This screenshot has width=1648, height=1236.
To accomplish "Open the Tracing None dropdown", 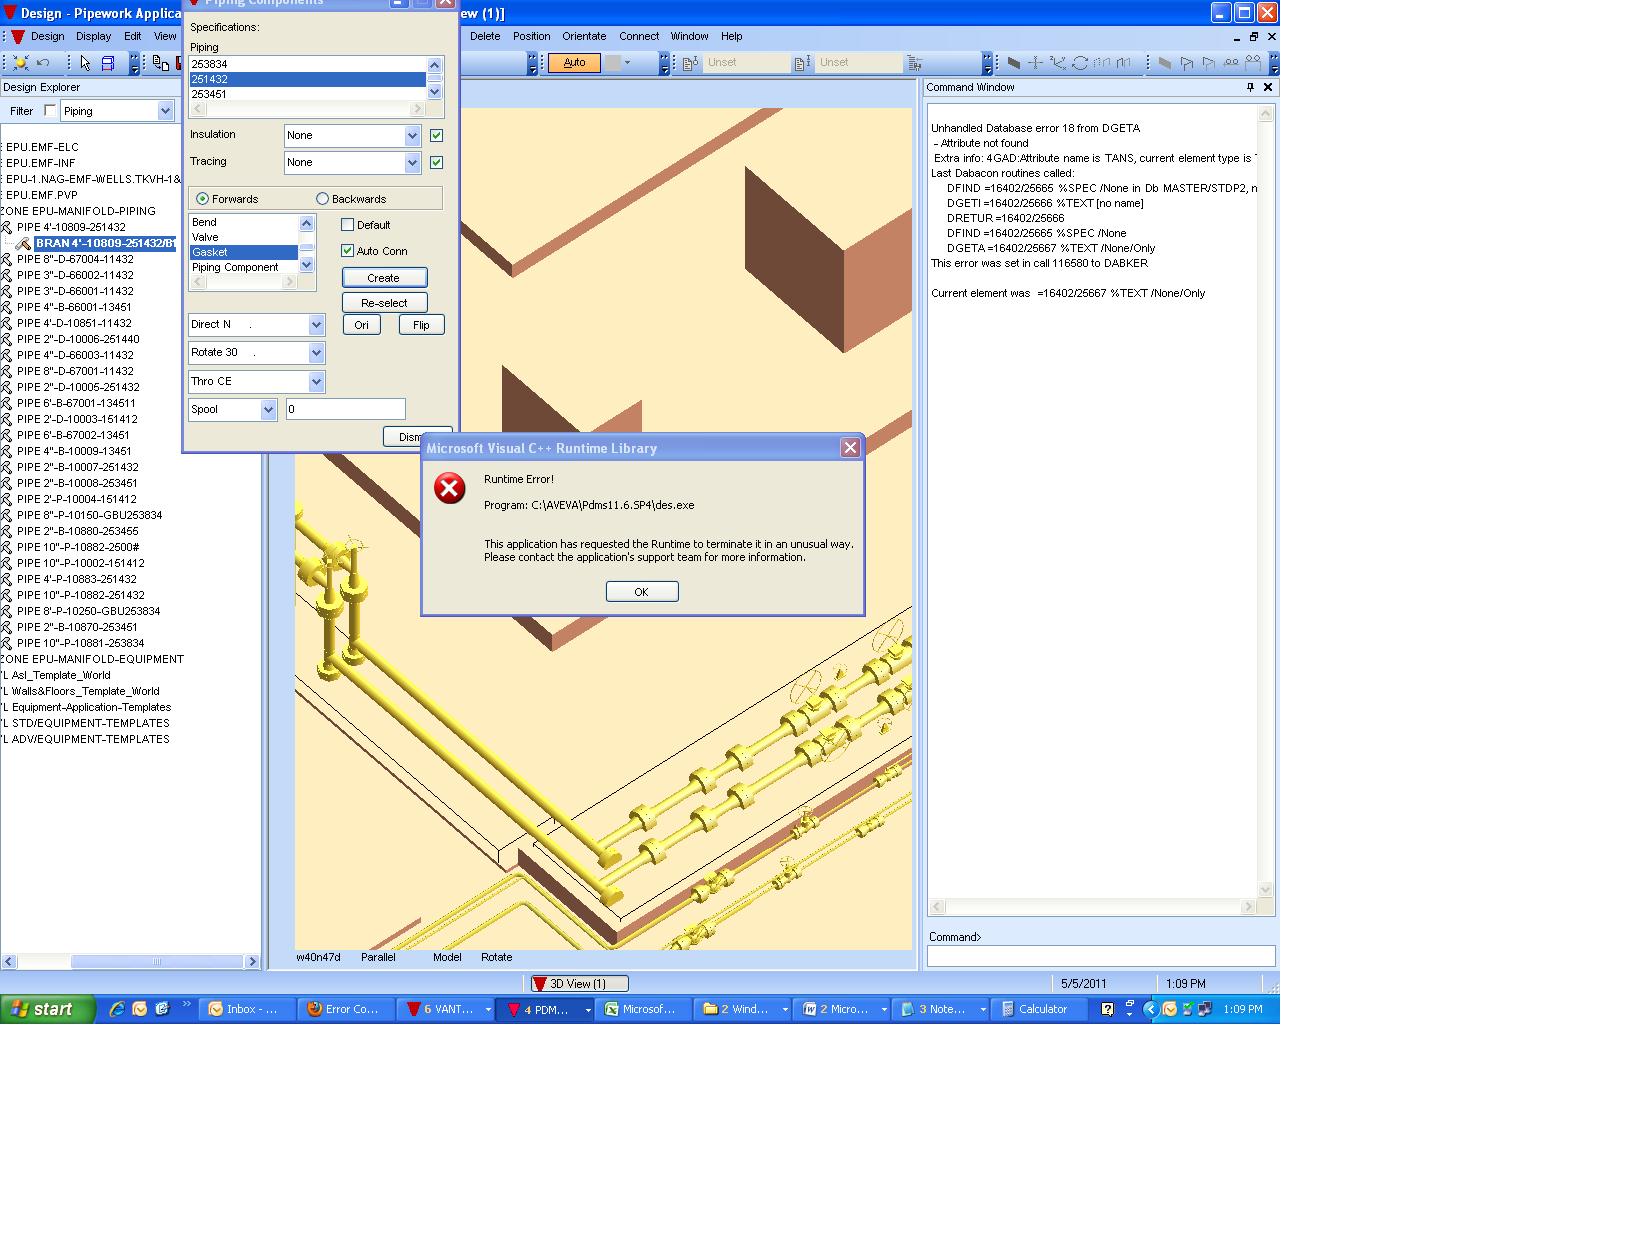I will tap(412, 162).
